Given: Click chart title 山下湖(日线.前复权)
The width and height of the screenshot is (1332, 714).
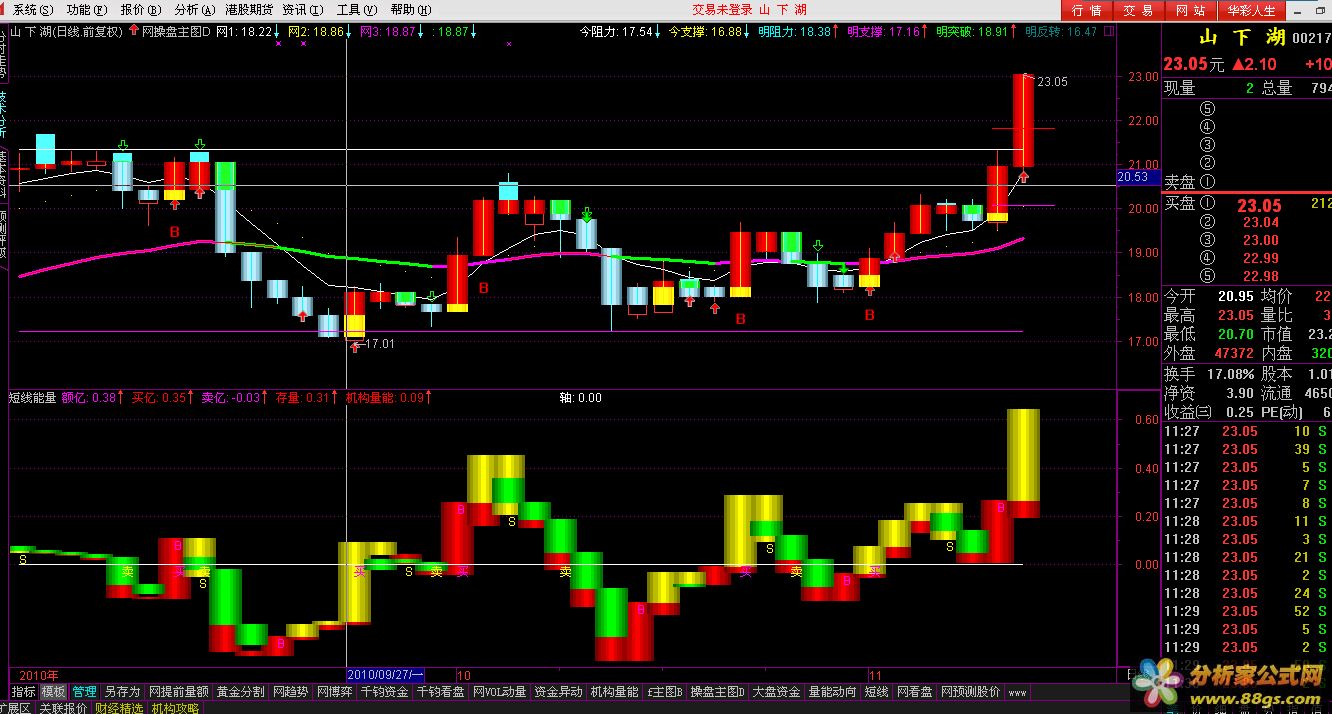Looking at the screenshot, I should point(67,31).
